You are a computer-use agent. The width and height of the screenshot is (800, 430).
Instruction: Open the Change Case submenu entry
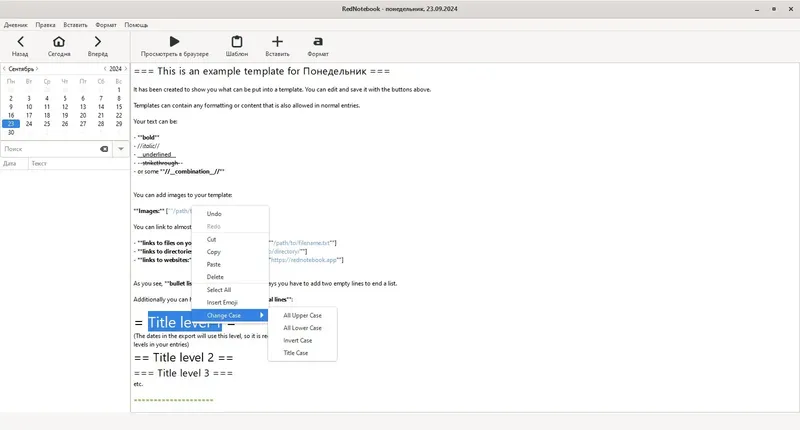coord(230,315)
